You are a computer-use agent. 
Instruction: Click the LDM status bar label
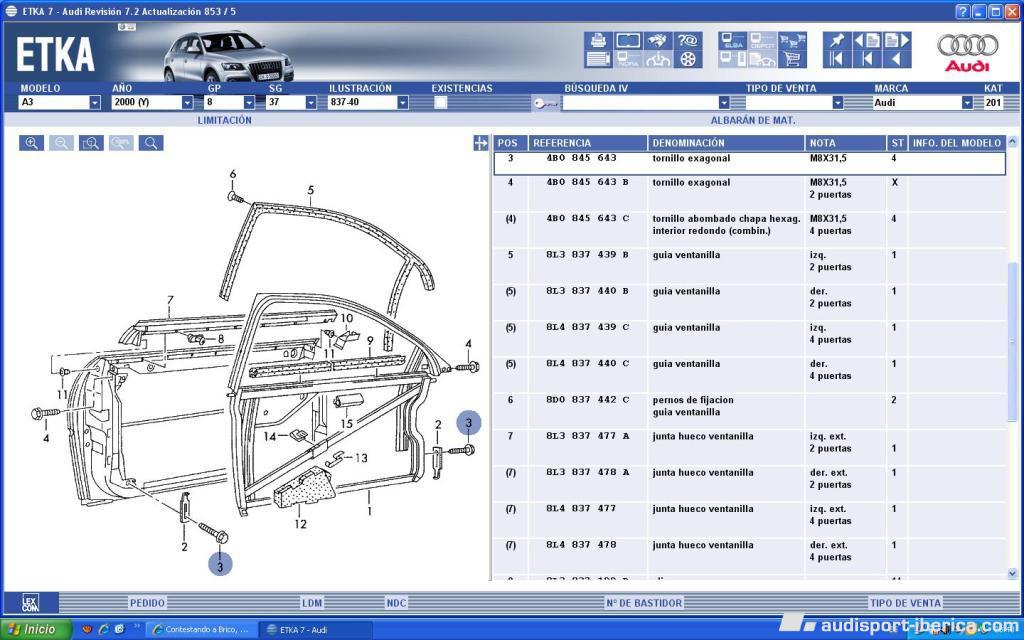pyautogui.click(x=312, y=603)
